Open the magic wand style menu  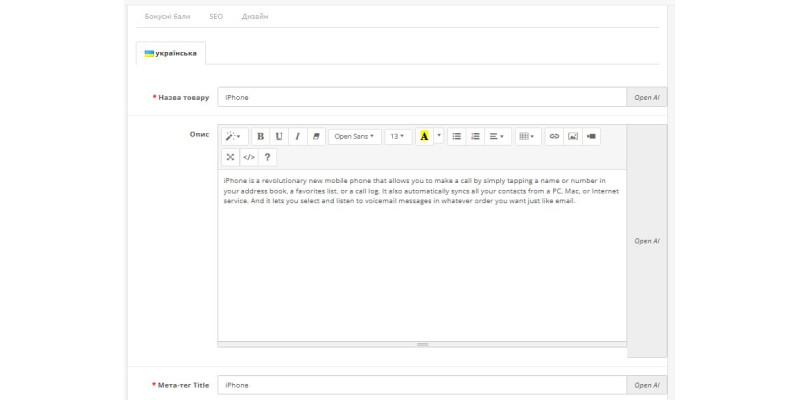[x=235, y=136]
